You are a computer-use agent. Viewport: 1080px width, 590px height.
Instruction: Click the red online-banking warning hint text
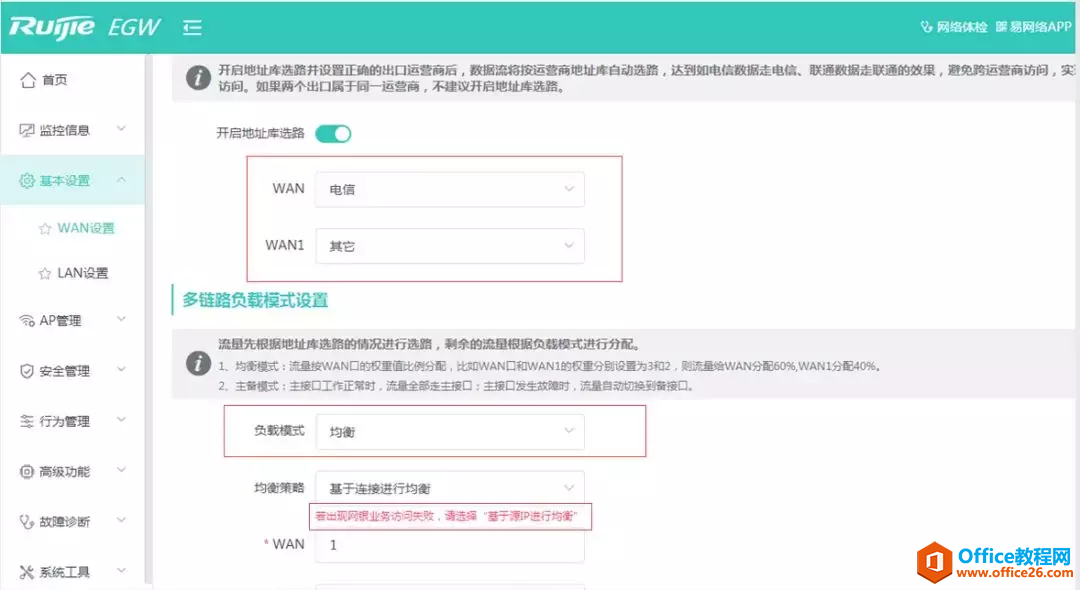coord(446,516)
